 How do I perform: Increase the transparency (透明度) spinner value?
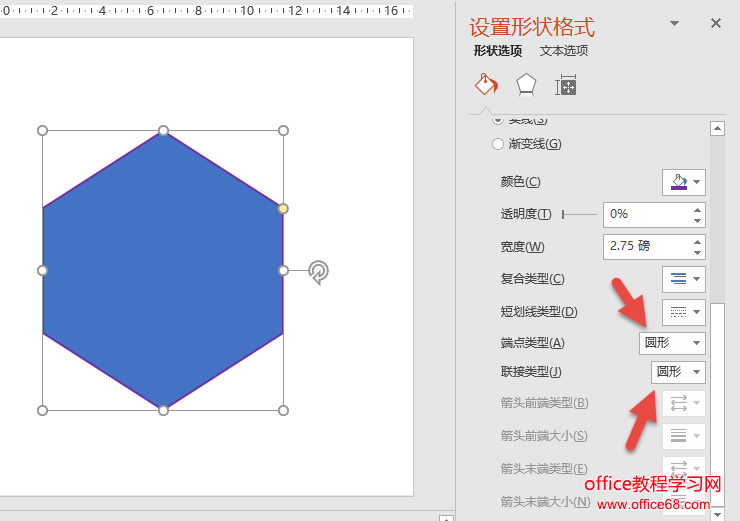click(698, 209)
